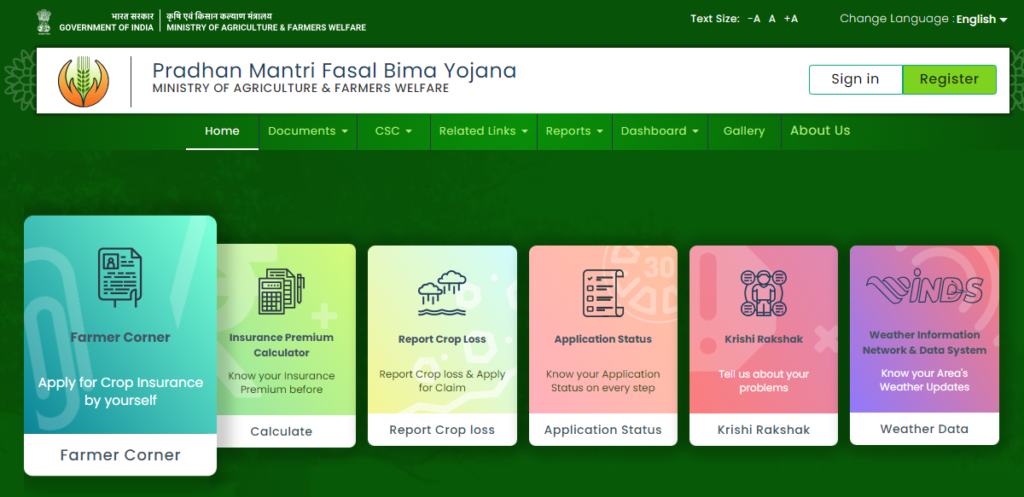Open the About Us menu item
Screen dimensions: 1024x497
(820, 131)
